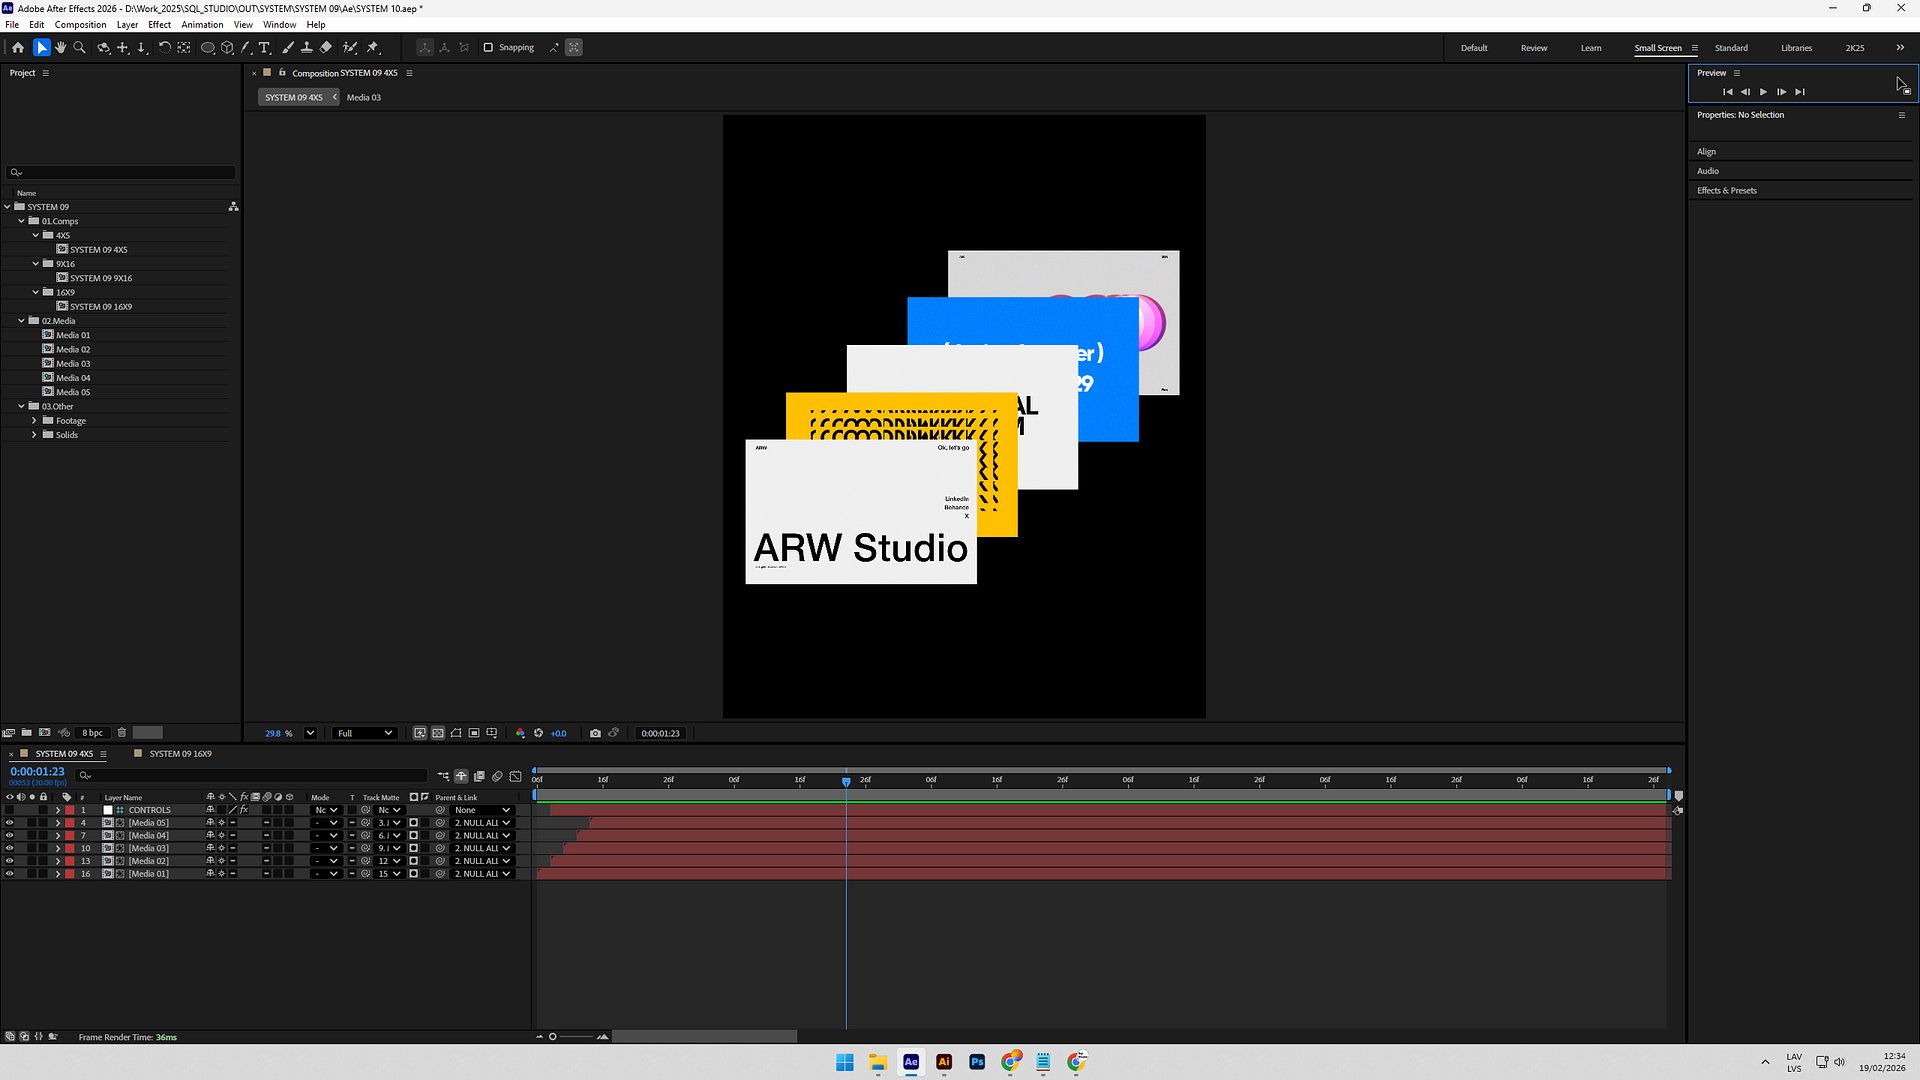Image resolution: width=1920 pixels, height=1080 pixels.
Task: Select the SYSTEM 09 9X16 composition
Action: [100, 278]
